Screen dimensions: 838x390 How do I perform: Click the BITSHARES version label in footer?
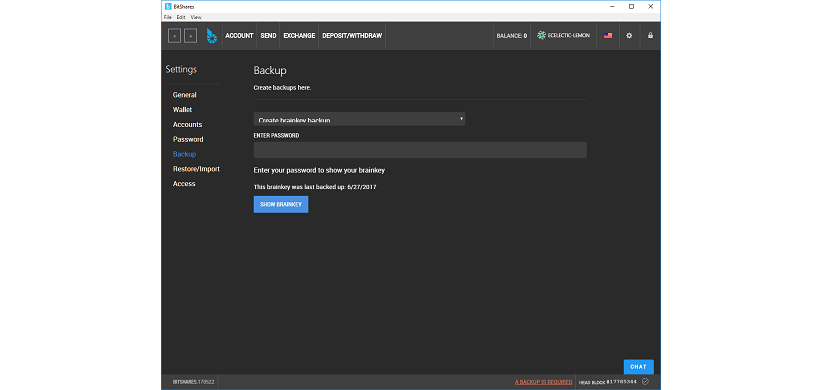click(193, 382)
